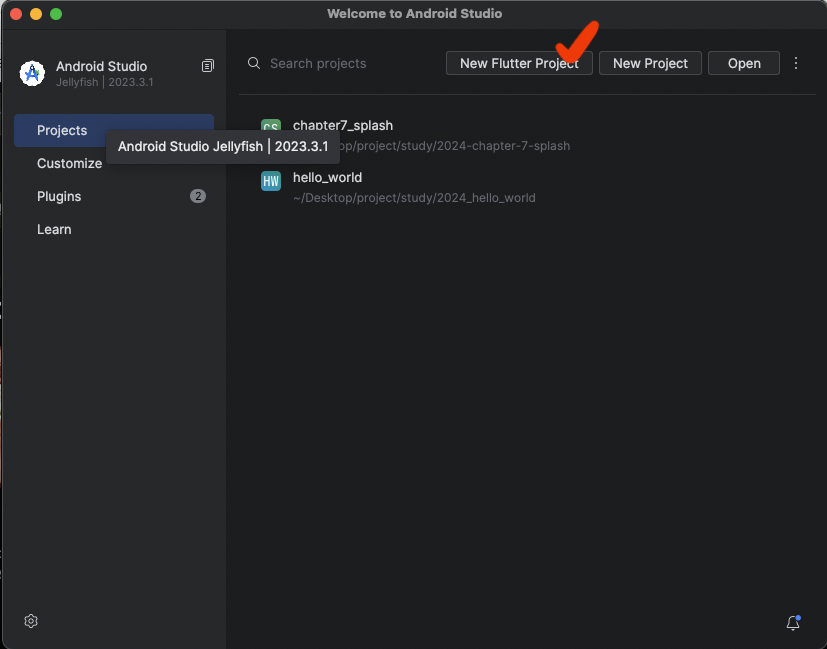Close the window with red button
Viewport: 827px width, 649px height.
point(16,14)
